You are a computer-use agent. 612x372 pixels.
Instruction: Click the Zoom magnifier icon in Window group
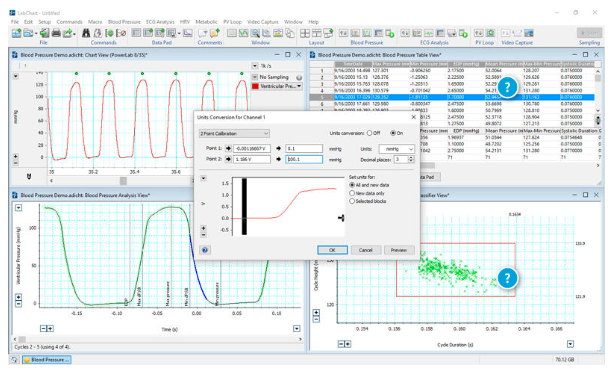pyautogui.click(x=255, y=33)
